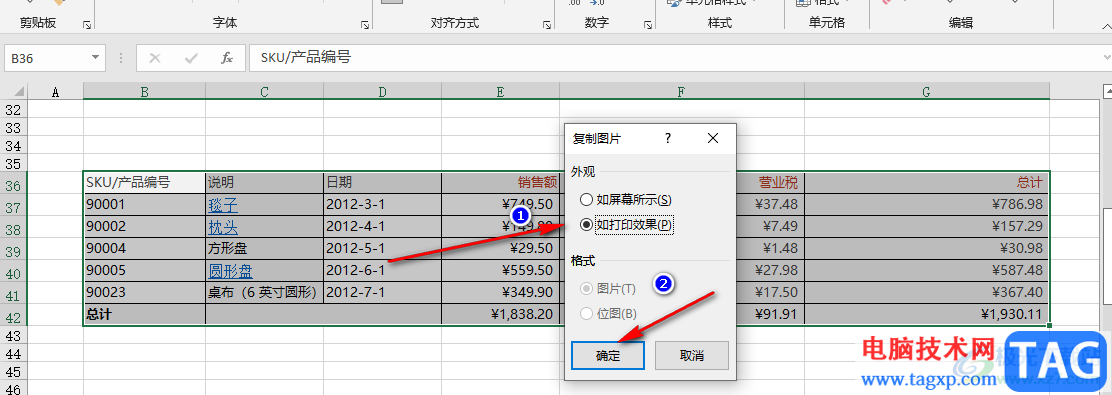
Task: Click cell SKU/产品编号 in the table header
Action: (144, 182)
